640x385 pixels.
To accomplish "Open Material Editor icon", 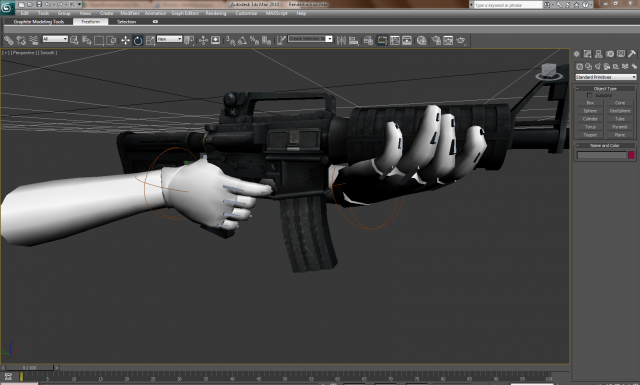I will click(x=422, y=40).
